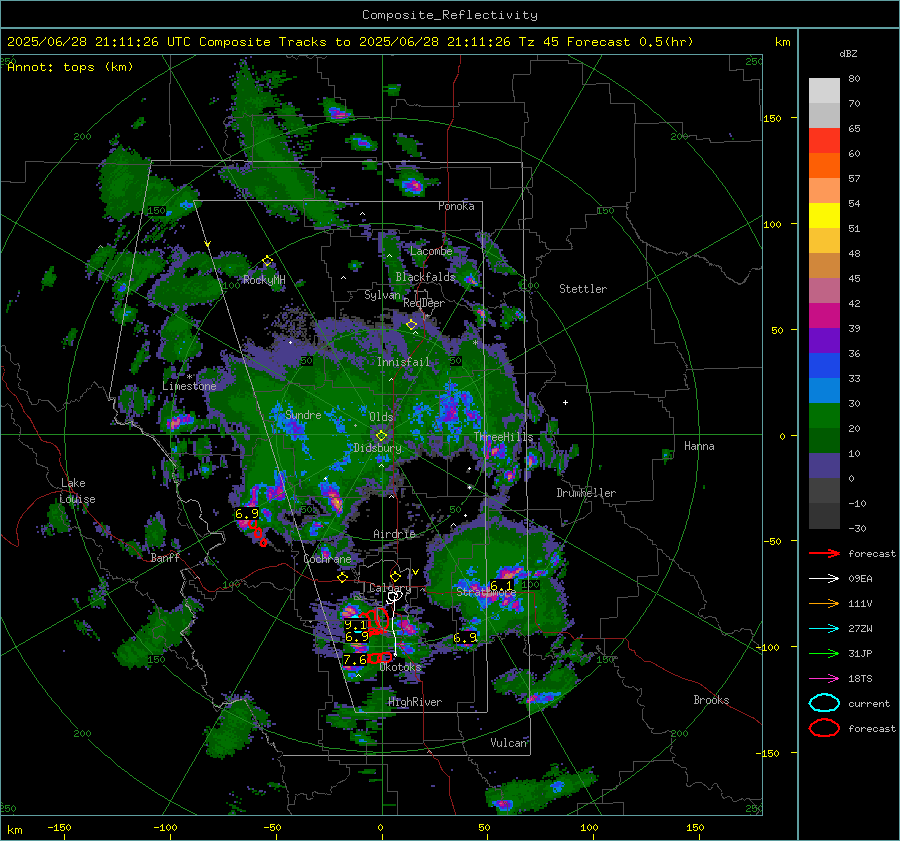
Task: Click the cyan current ellipse legend symbol
Action: point(824,703)
